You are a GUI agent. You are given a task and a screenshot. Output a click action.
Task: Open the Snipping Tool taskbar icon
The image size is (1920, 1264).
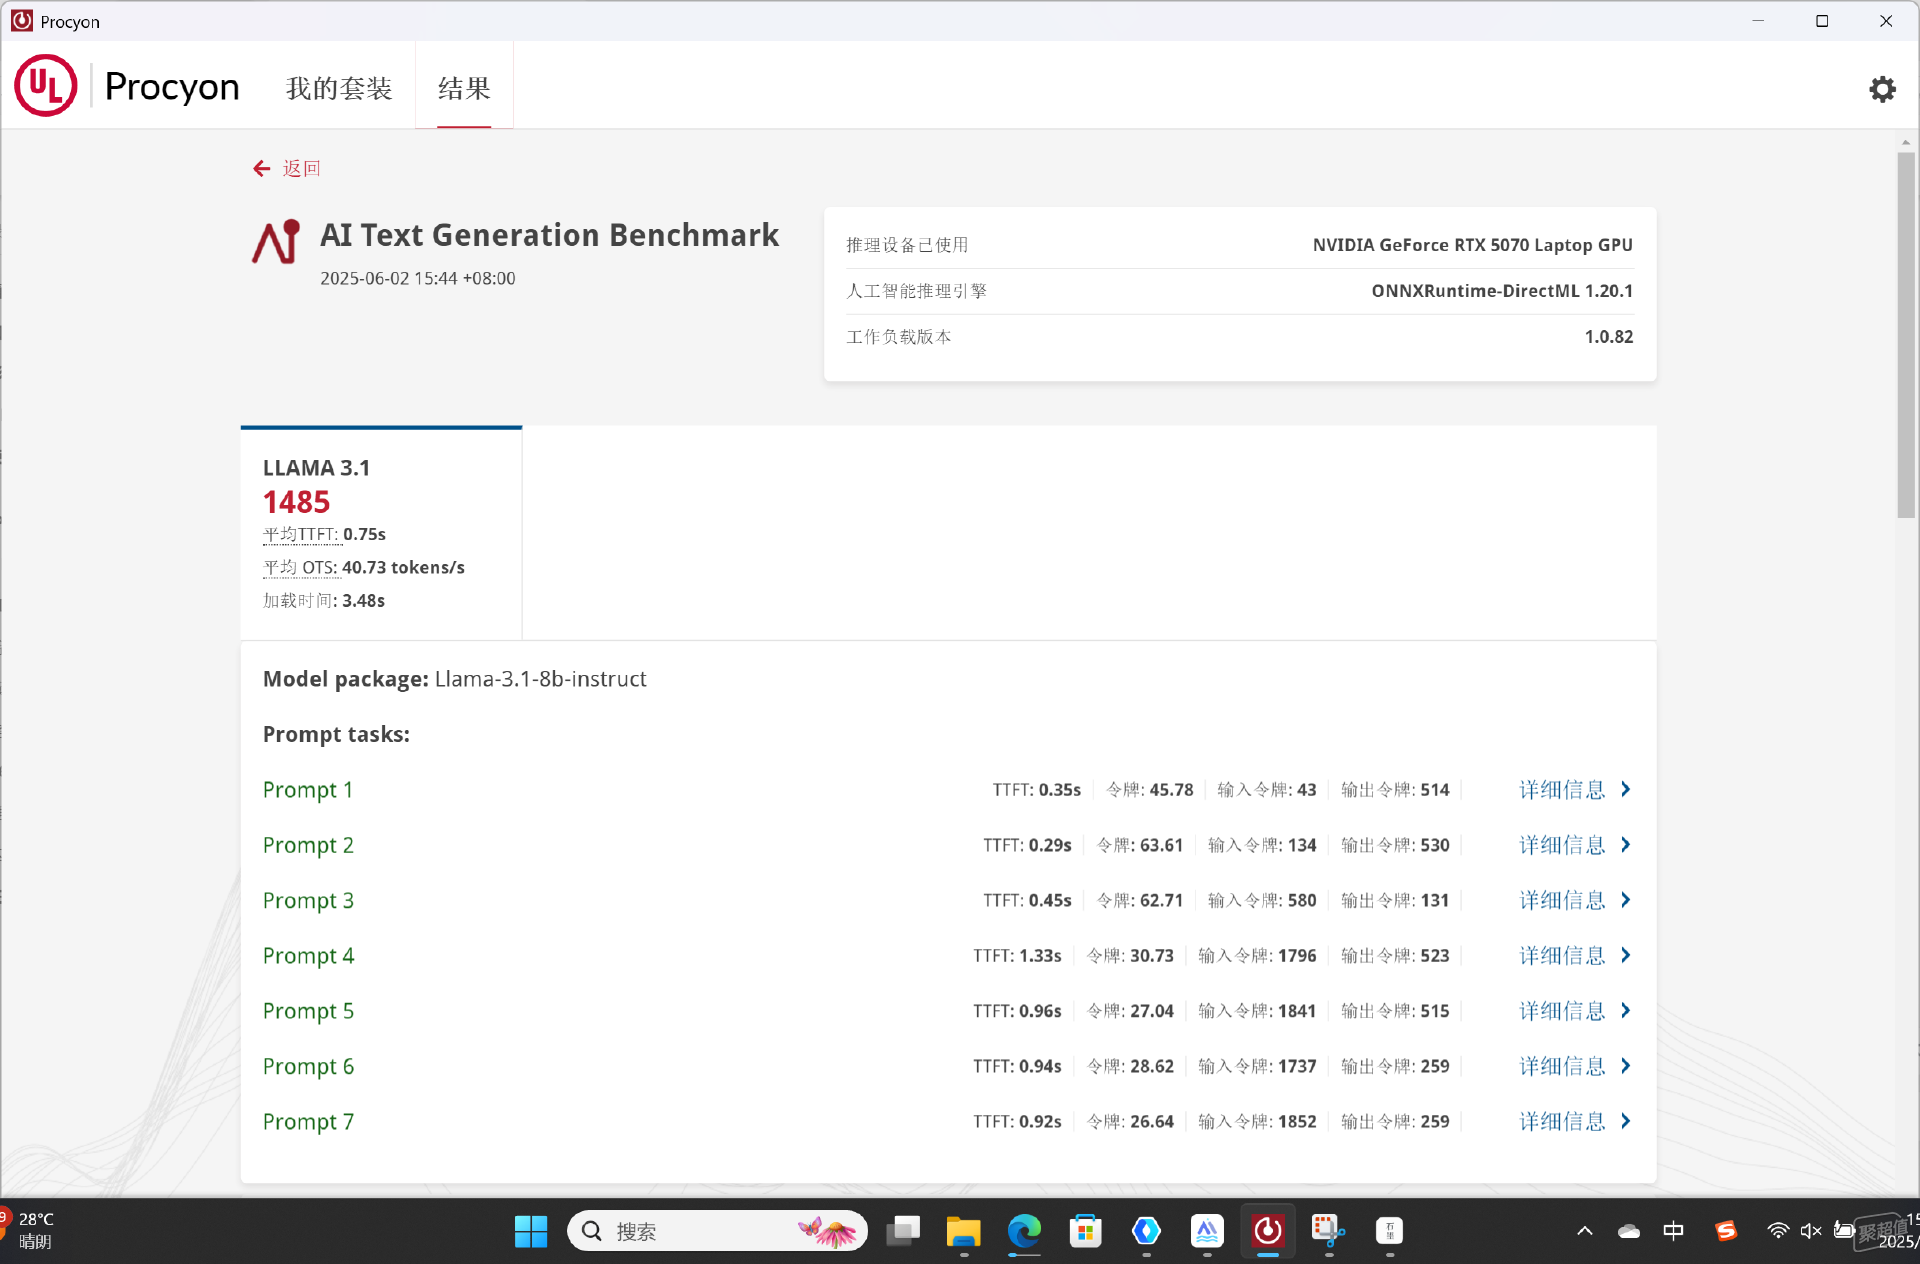click(x=1328, y=1230)
